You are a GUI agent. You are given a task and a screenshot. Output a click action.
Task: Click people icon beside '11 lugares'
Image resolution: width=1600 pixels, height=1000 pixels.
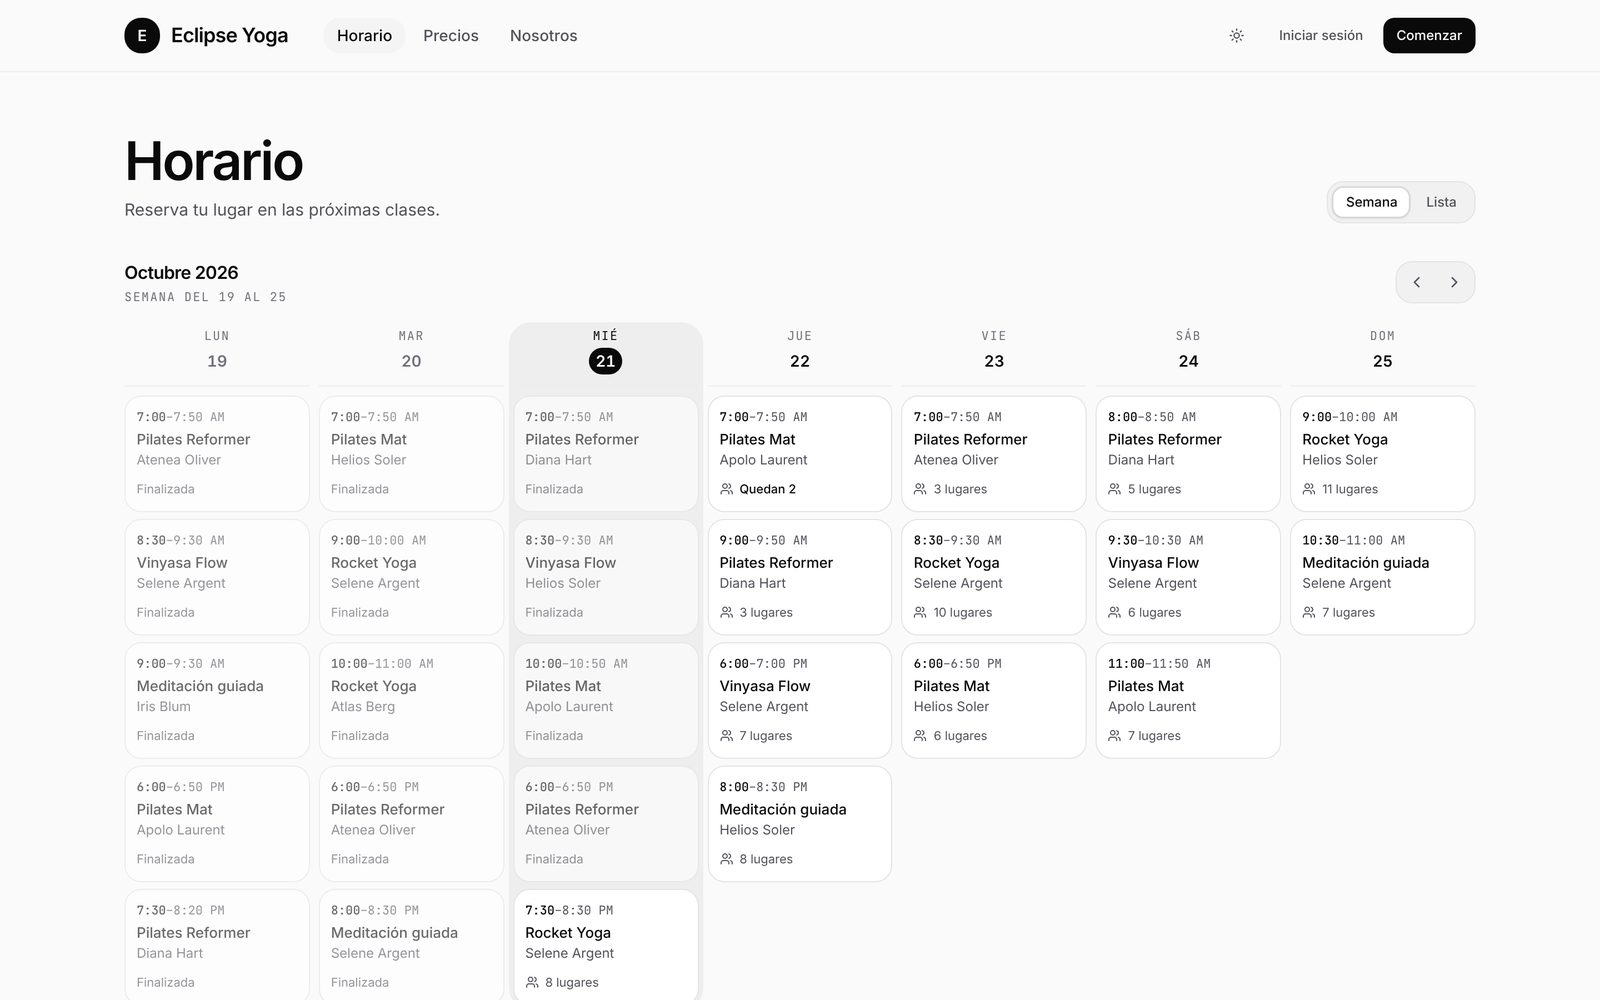[1309, 489]
